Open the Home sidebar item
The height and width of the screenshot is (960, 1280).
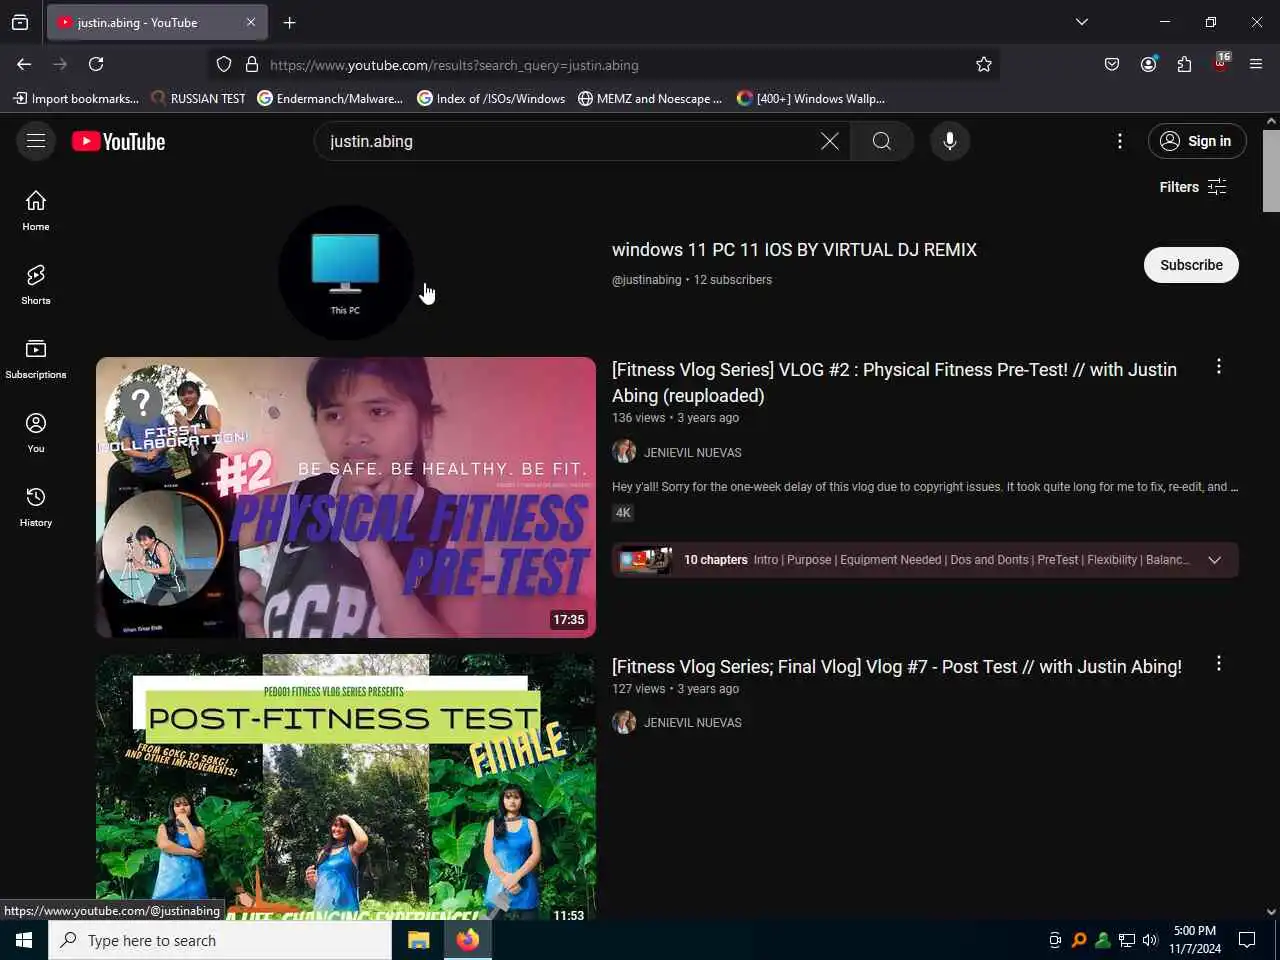36,211
